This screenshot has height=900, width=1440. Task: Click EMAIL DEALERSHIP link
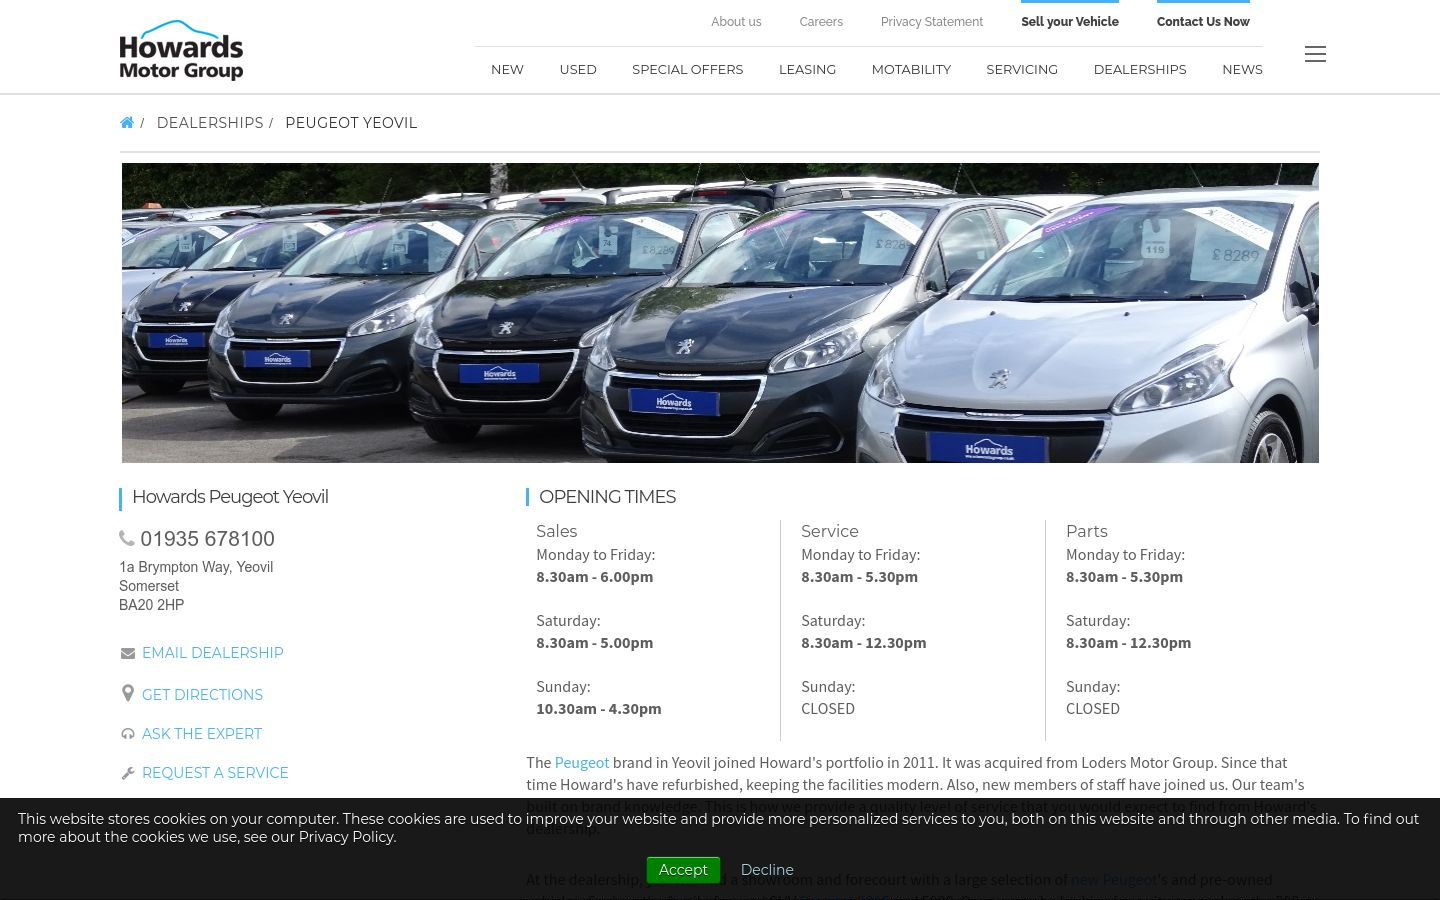(212, 653)
